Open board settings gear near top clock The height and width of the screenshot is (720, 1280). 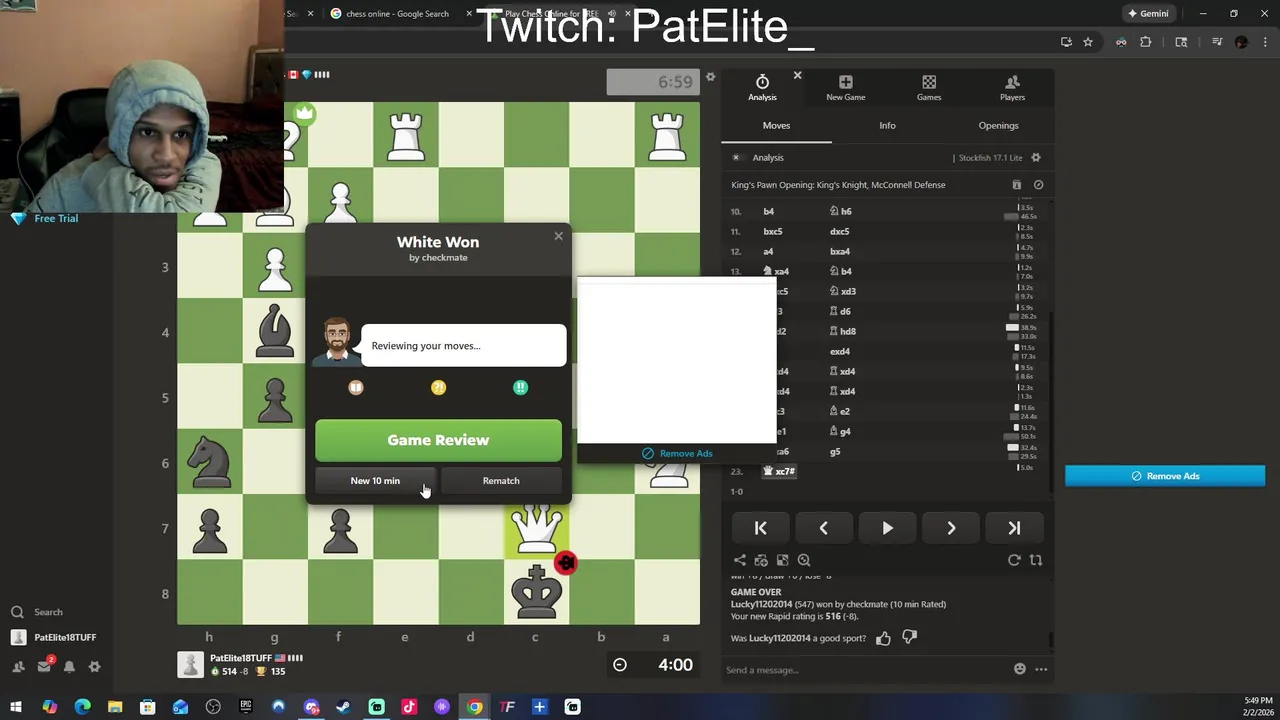pyautogui.click(x=711, y=77)
